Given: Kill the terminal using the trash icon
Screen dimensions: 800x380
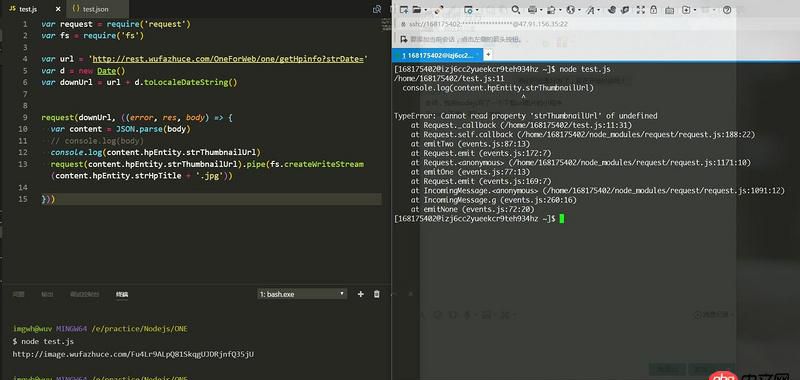Looking at the screenshot, I should click(x=377, y=294).
